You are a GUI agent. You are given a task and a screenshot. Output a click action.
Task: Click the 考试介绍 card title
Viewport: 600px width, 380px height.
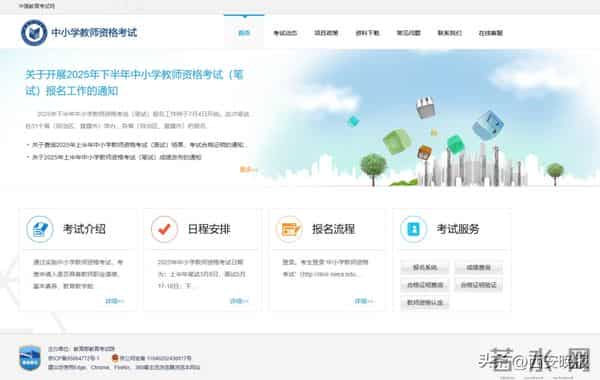pos(84,229)
